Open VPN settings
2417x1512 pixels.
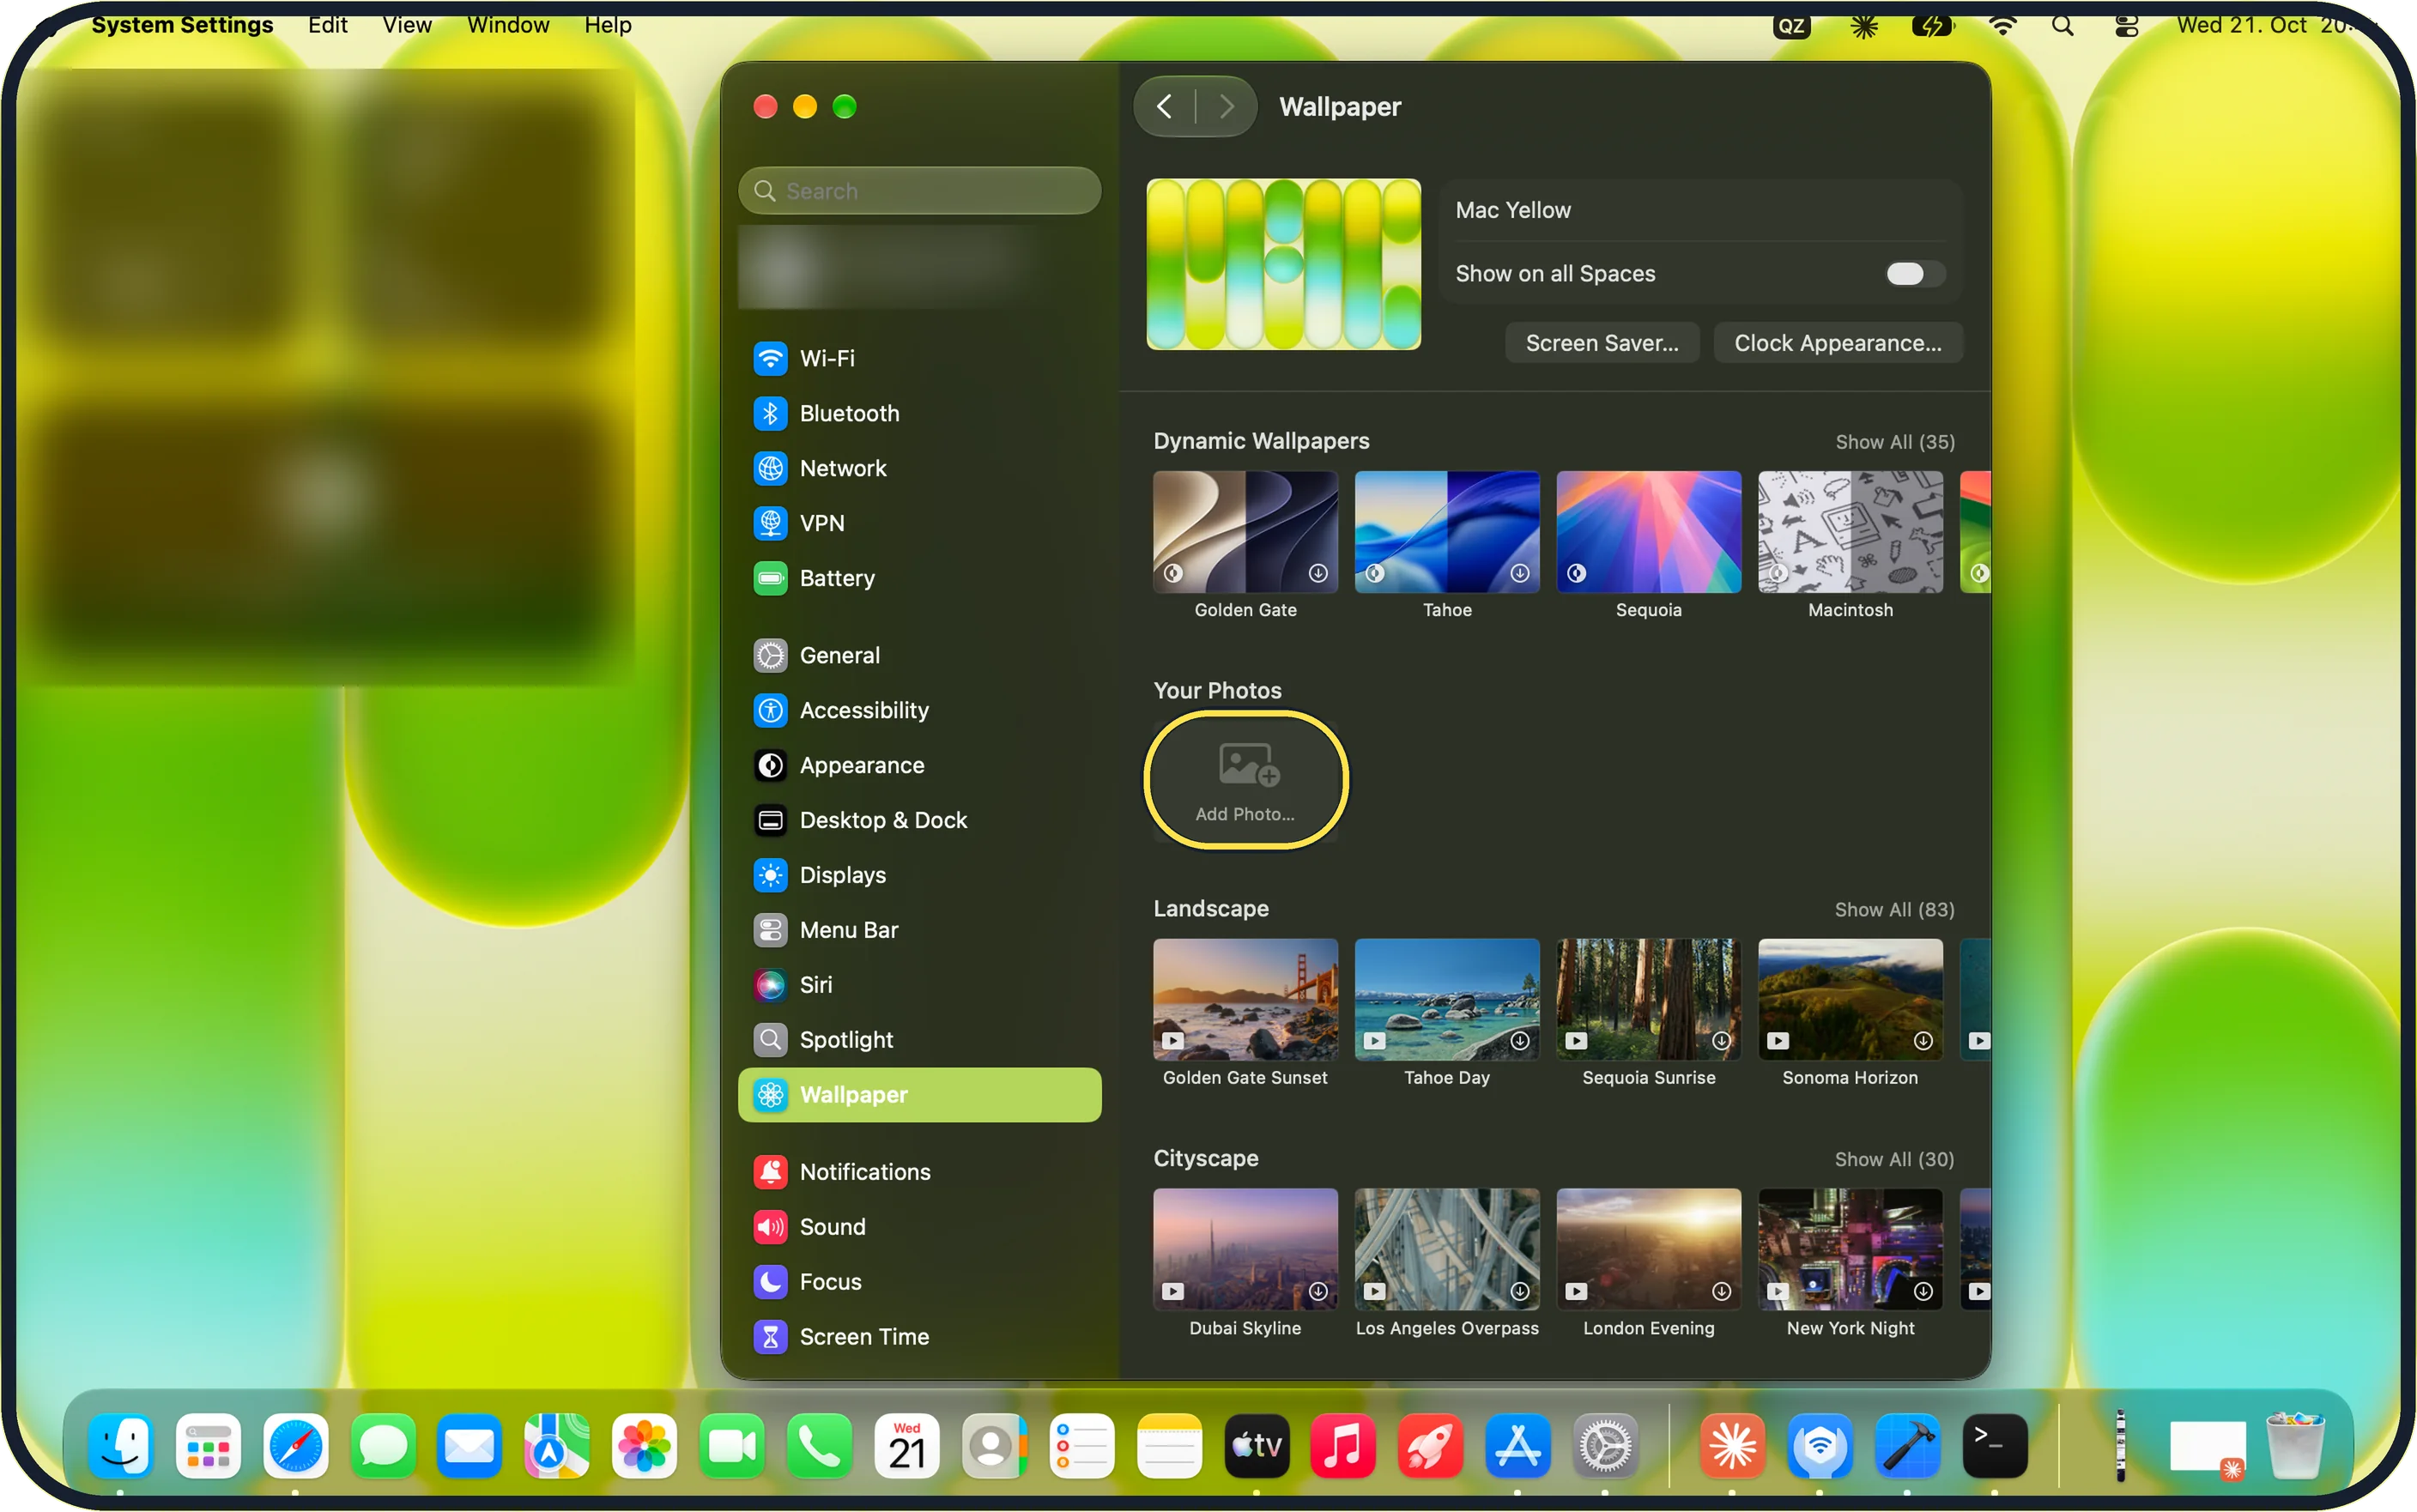click(x=919, y=523)
